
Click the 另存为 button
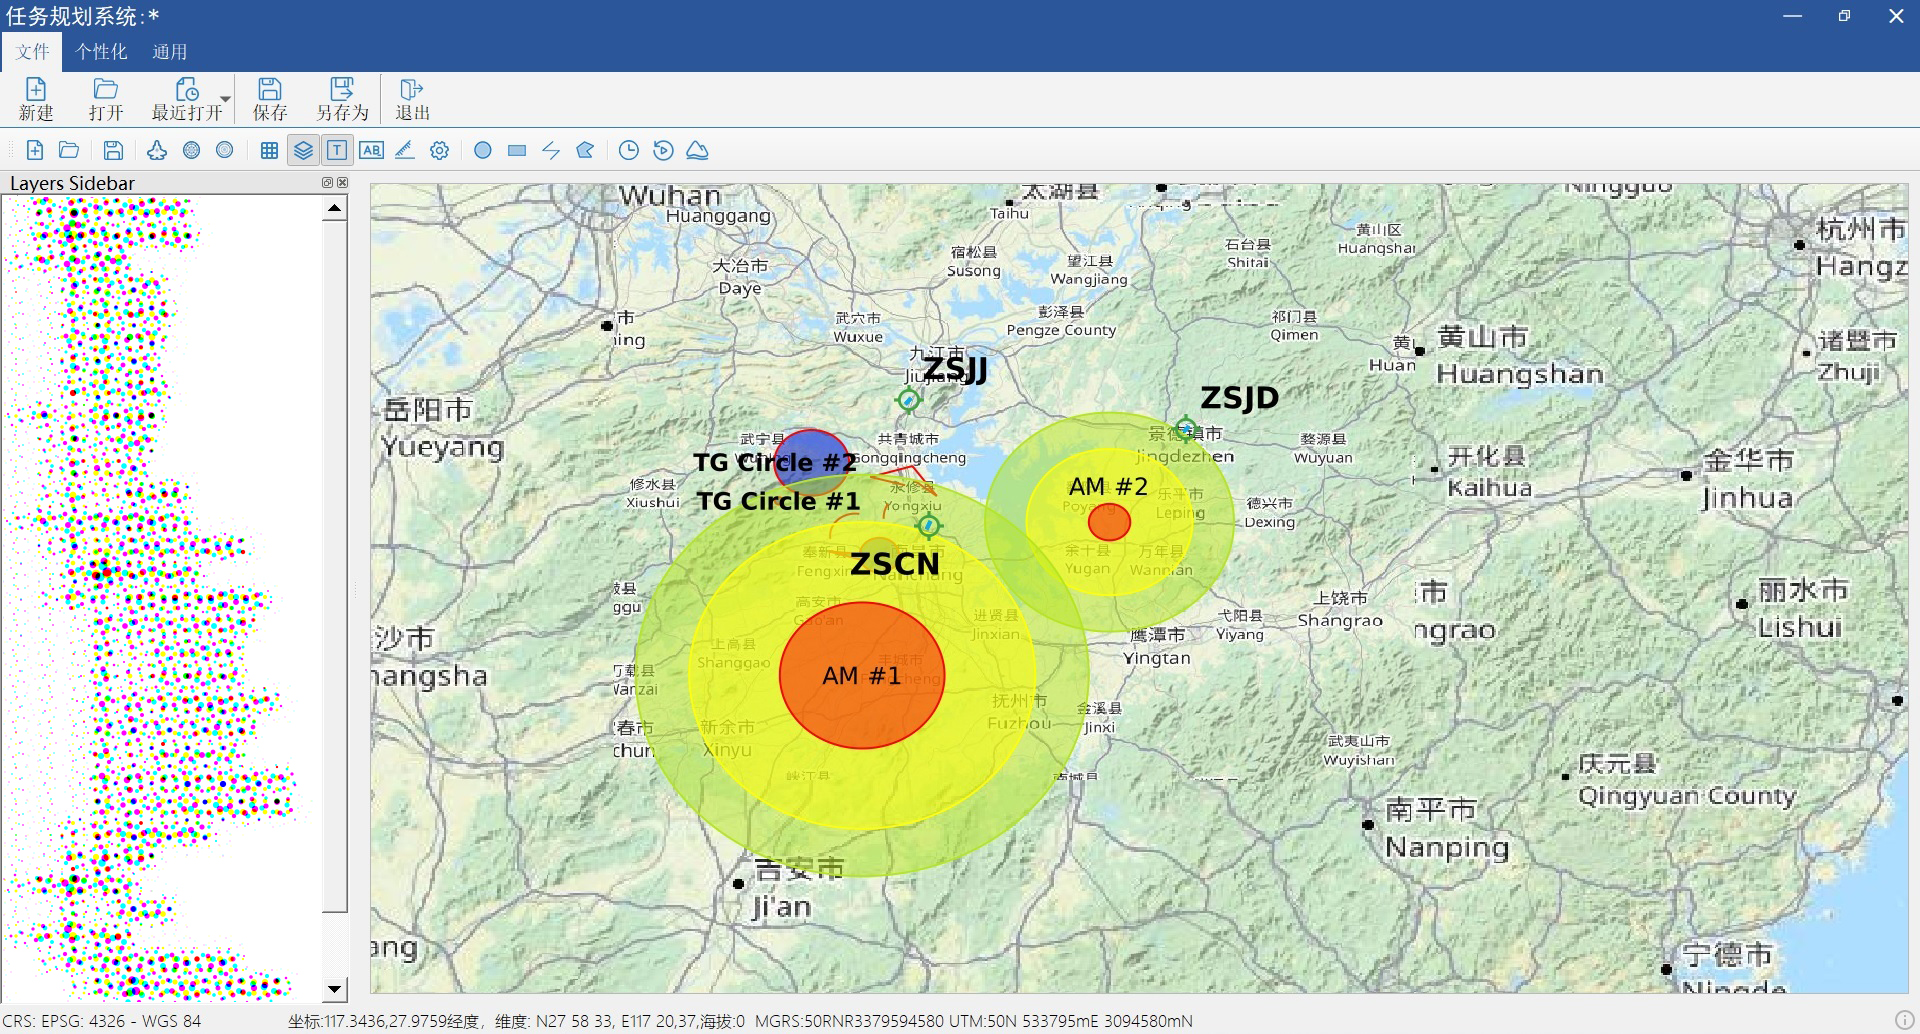coord(342,99)
